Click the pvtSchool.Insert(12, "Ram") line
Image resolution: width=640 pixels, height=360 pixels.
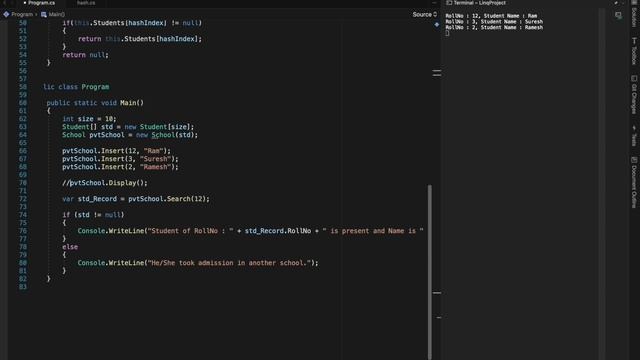coord(116,151)
